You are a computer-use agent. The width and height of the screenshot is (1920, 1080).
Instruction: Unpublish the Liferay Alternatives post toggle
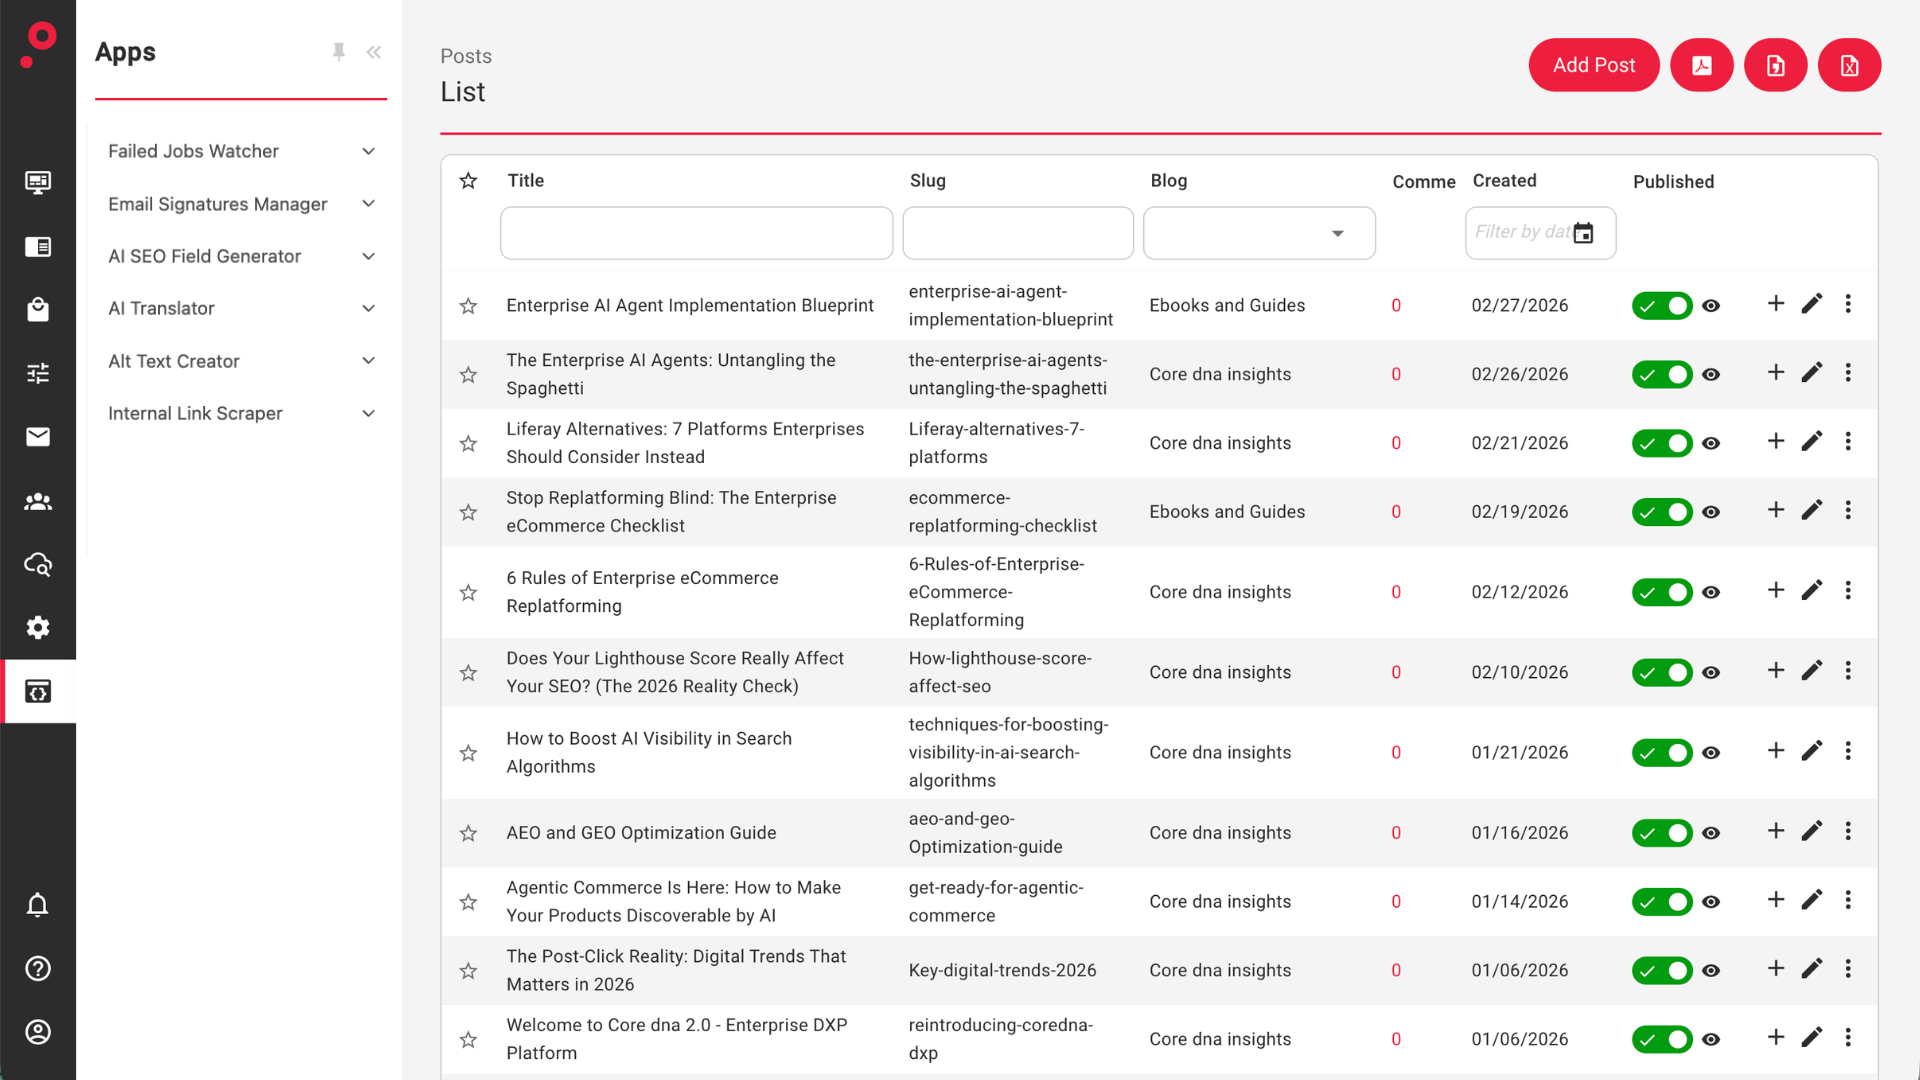point(1661,443)
